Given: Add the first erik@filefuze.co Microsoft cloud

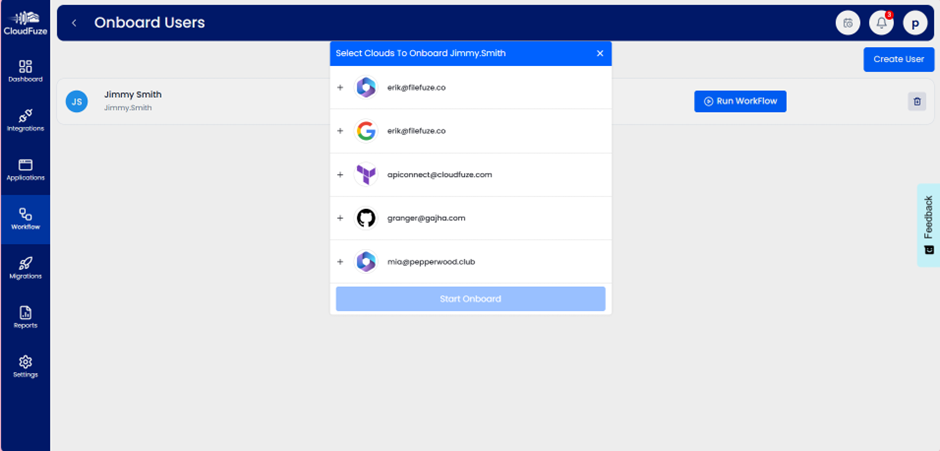Looking at the screenshot, I should point(340,88).
